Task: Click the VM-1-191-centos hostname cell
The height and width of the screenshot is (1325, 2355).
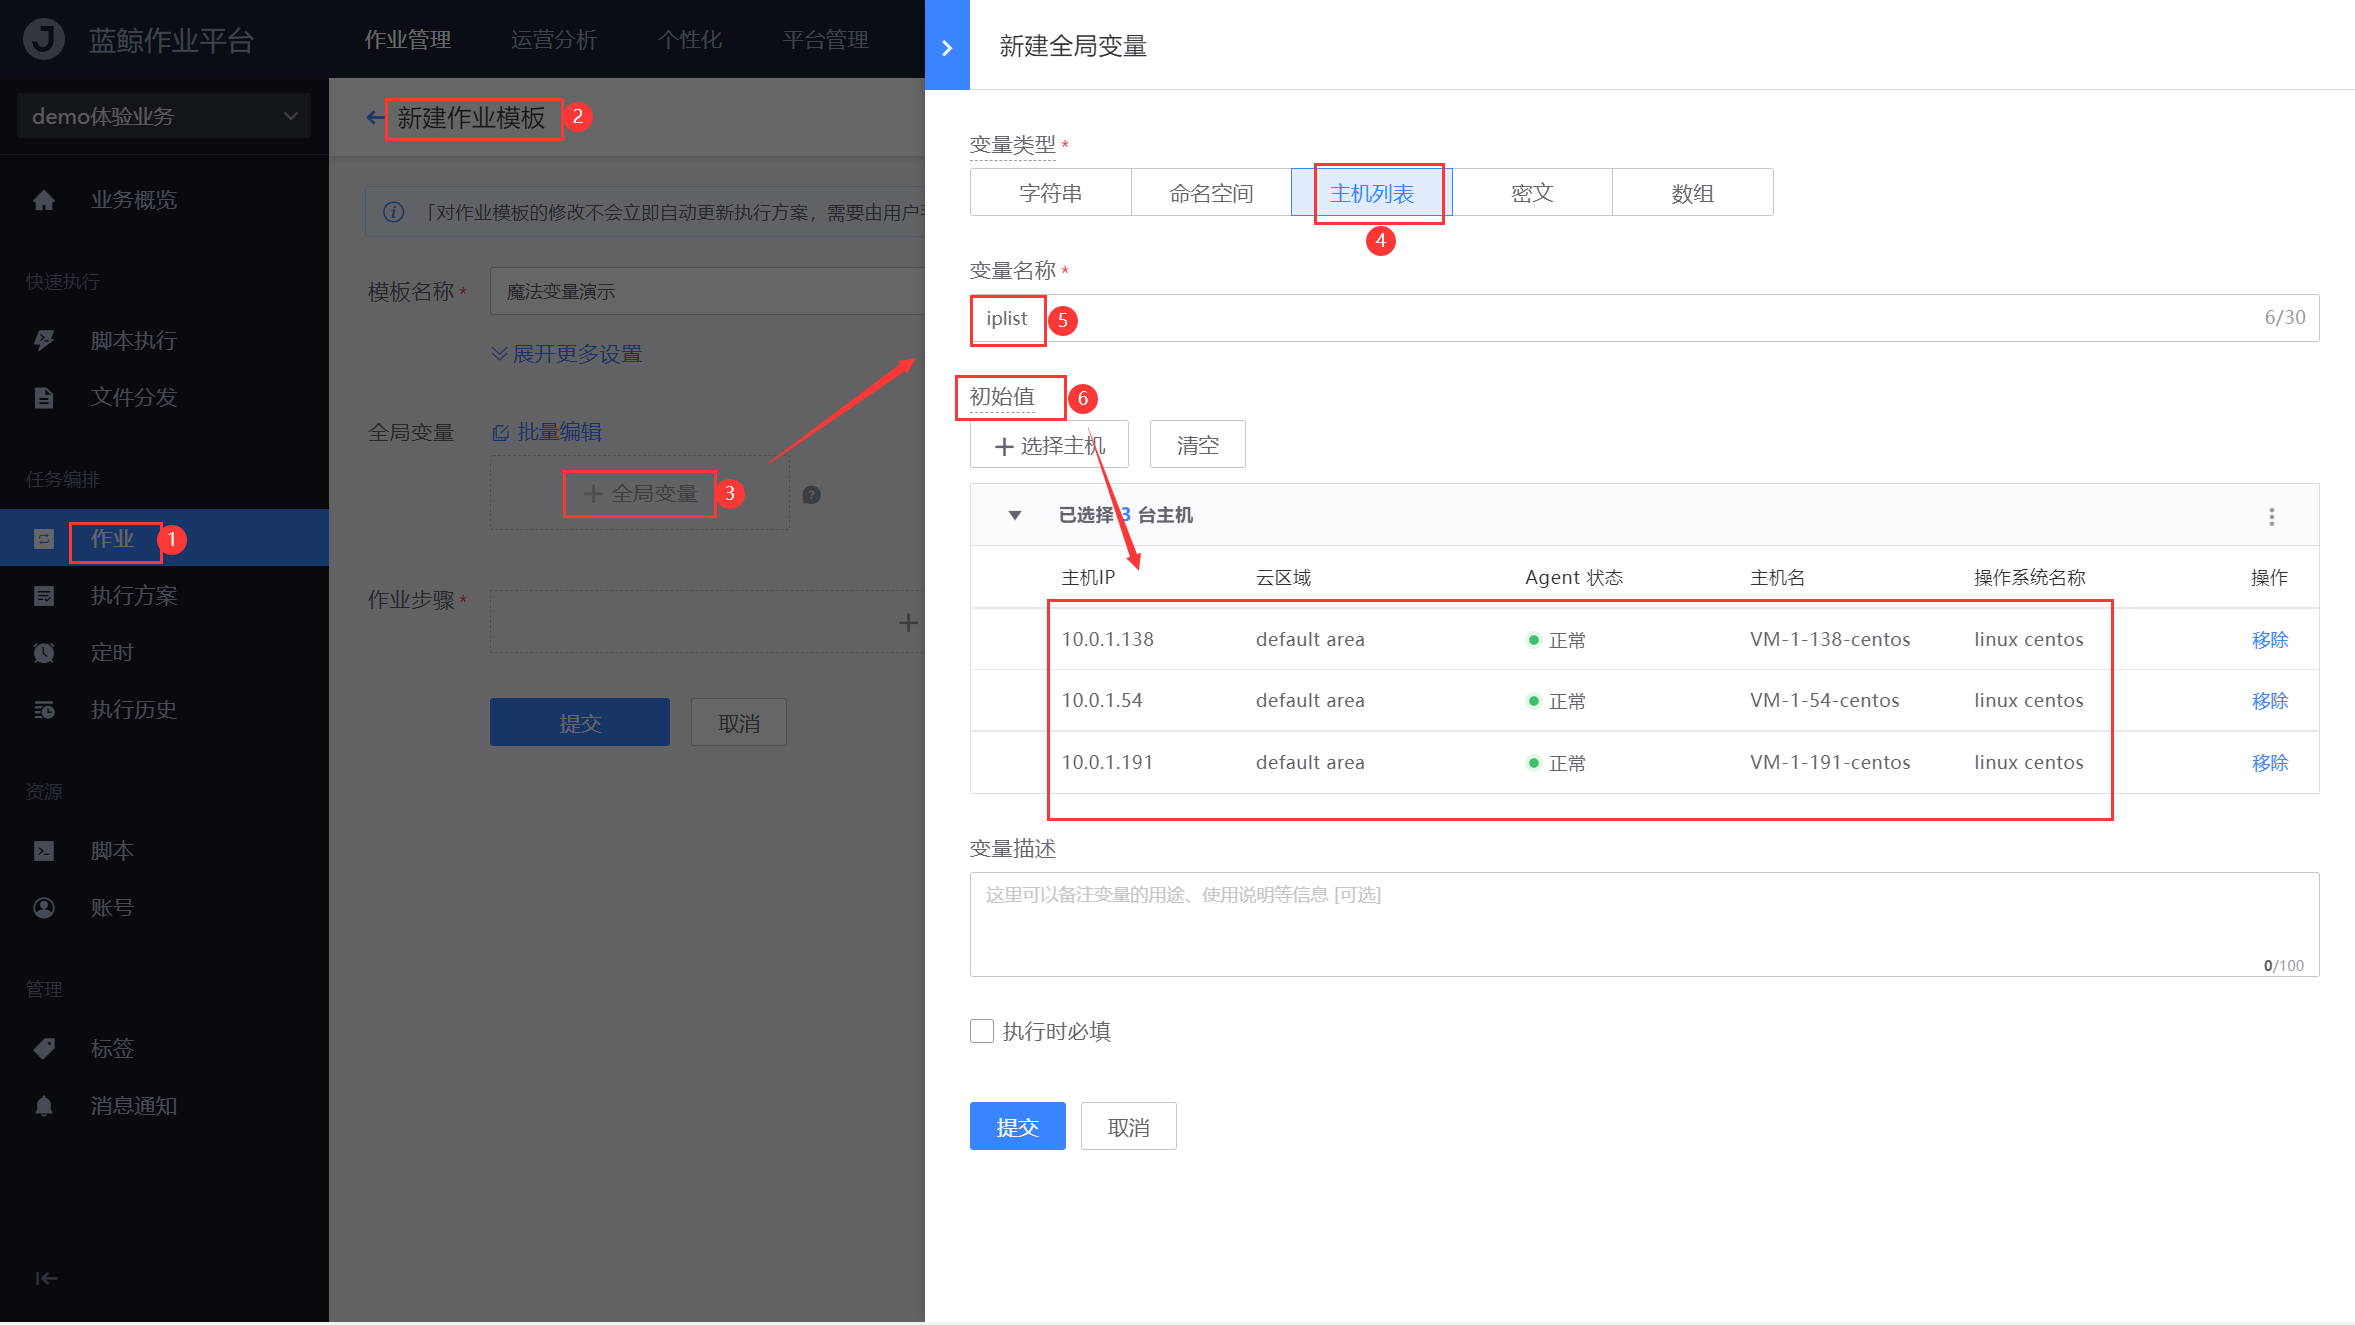Action: [x=1830, y=763]
